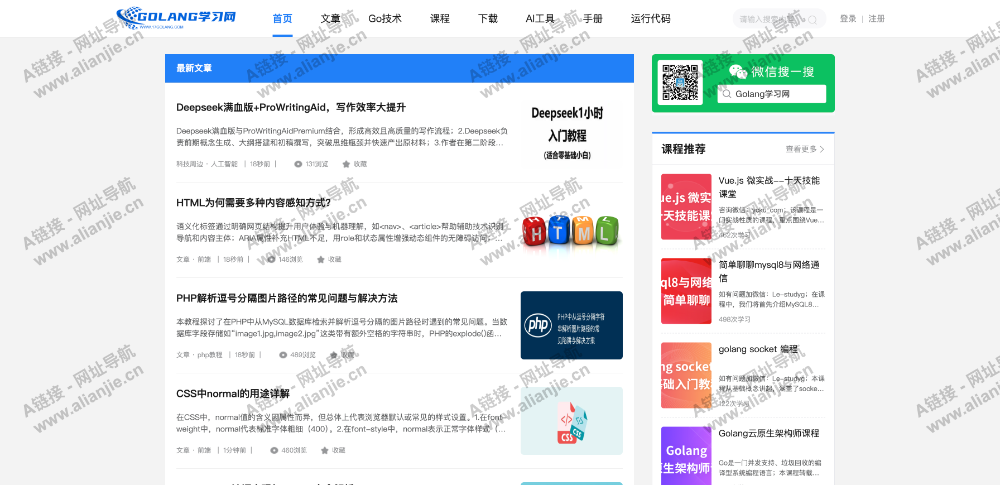
Task: Click the star 收藏 icon on CSS article
Action: 325,450
